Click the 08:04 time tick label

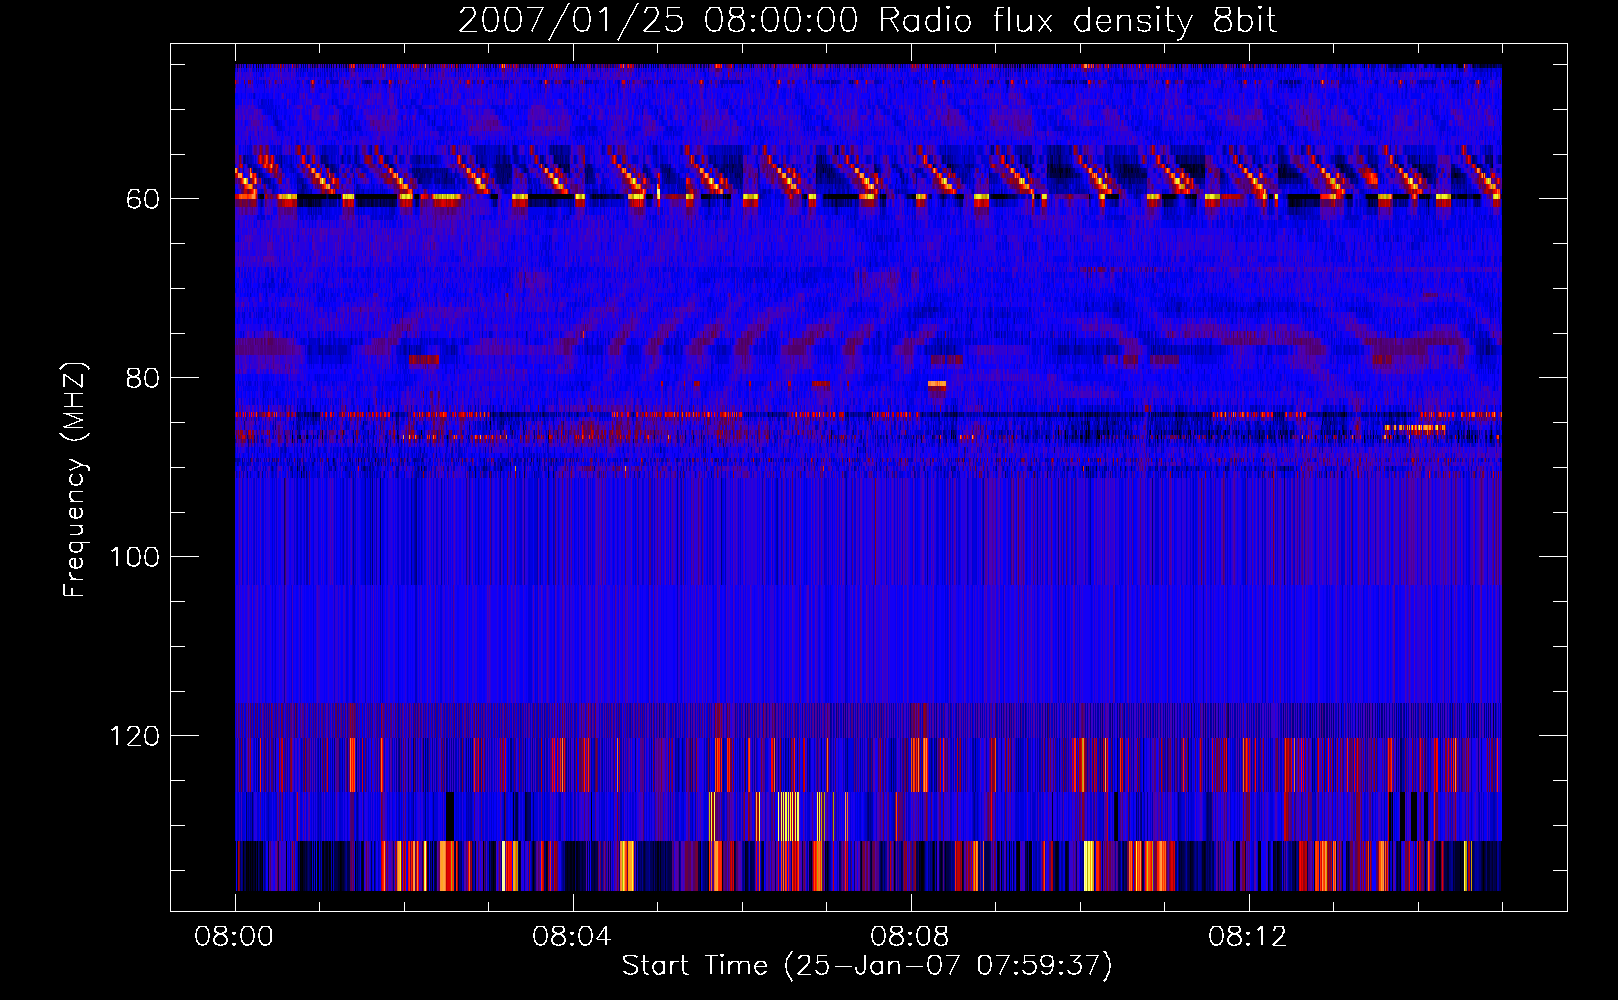click(572, 937)
